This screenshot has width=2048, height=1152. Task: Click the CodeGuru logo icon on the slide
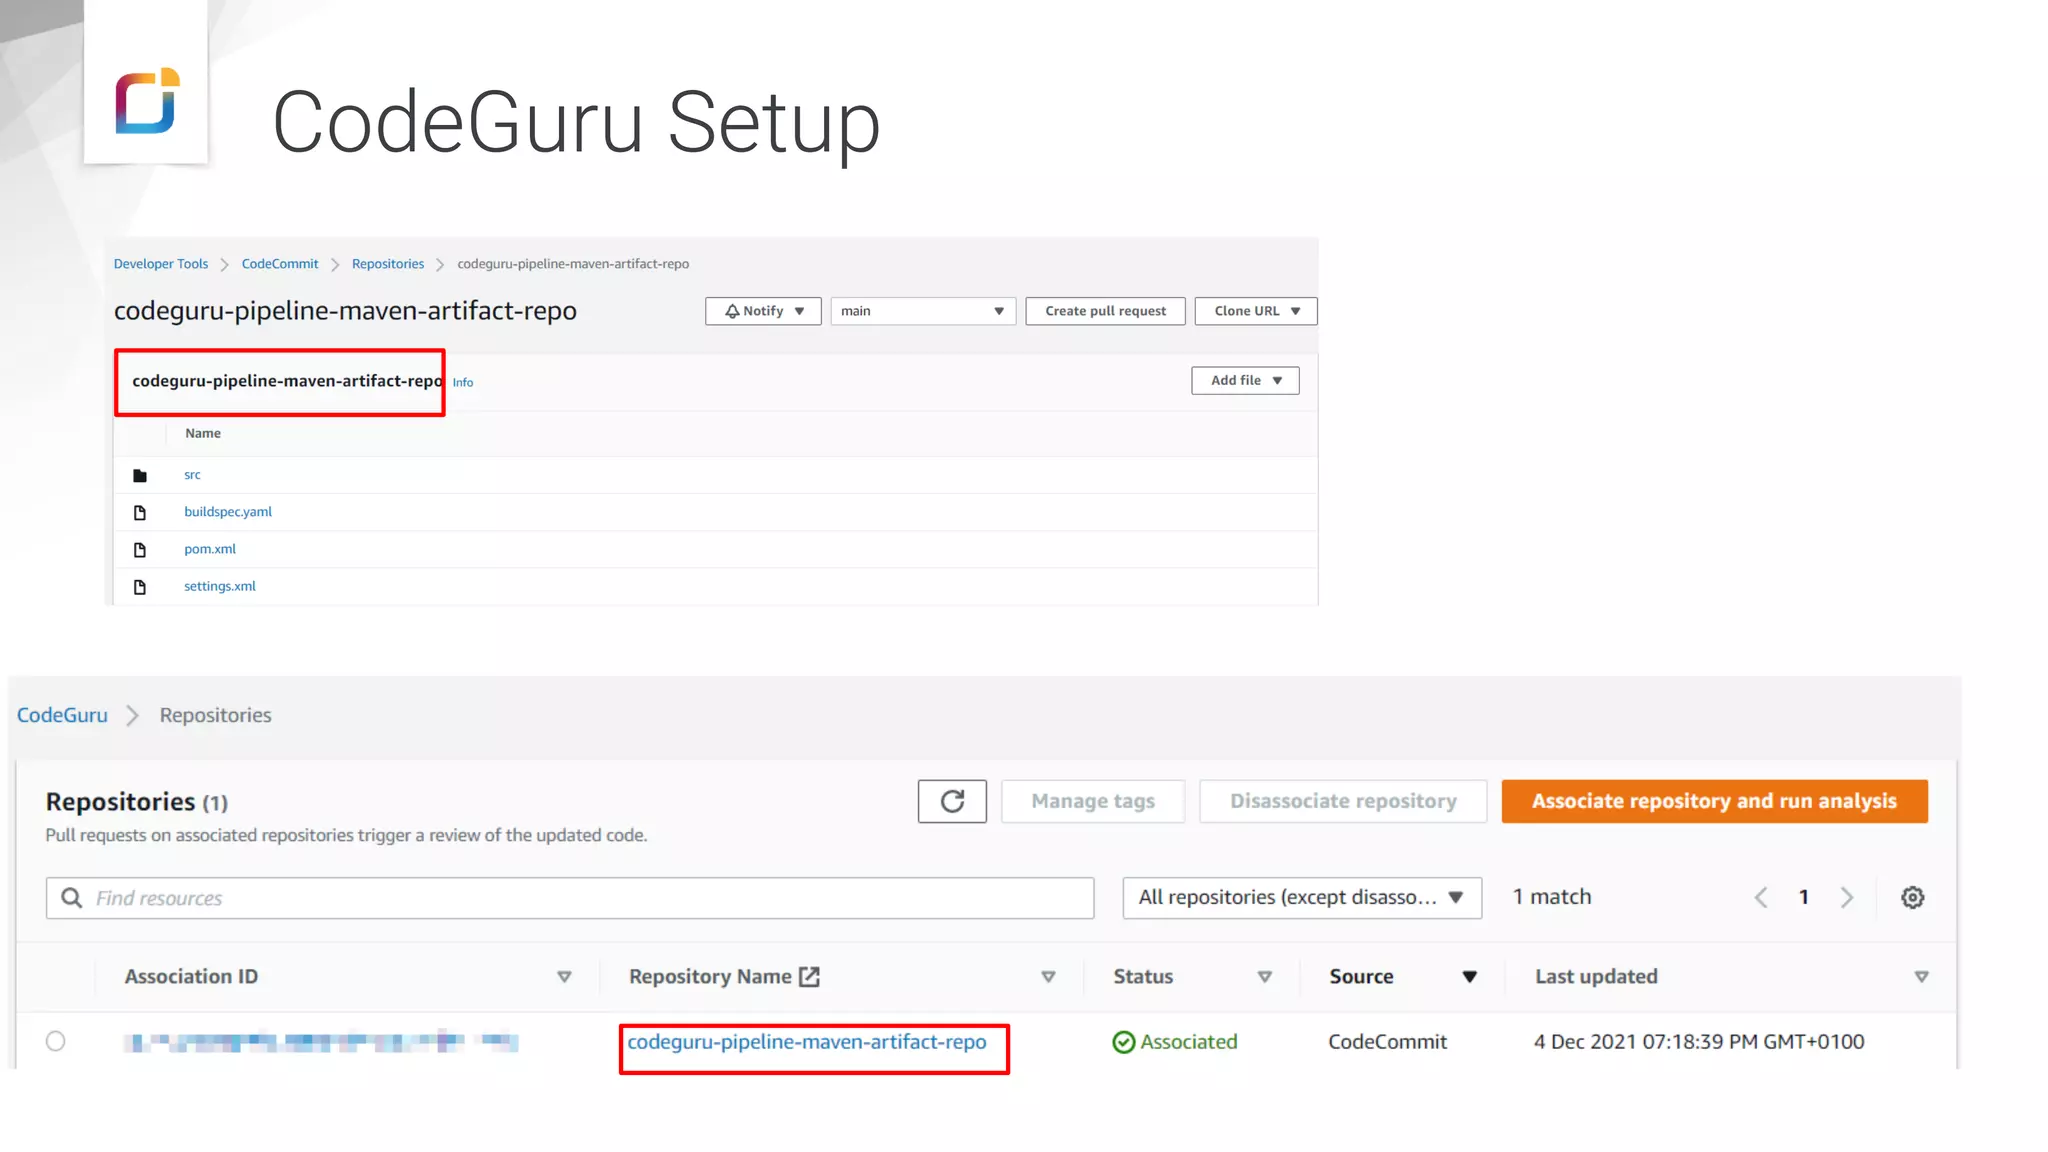tap(147, 100)
